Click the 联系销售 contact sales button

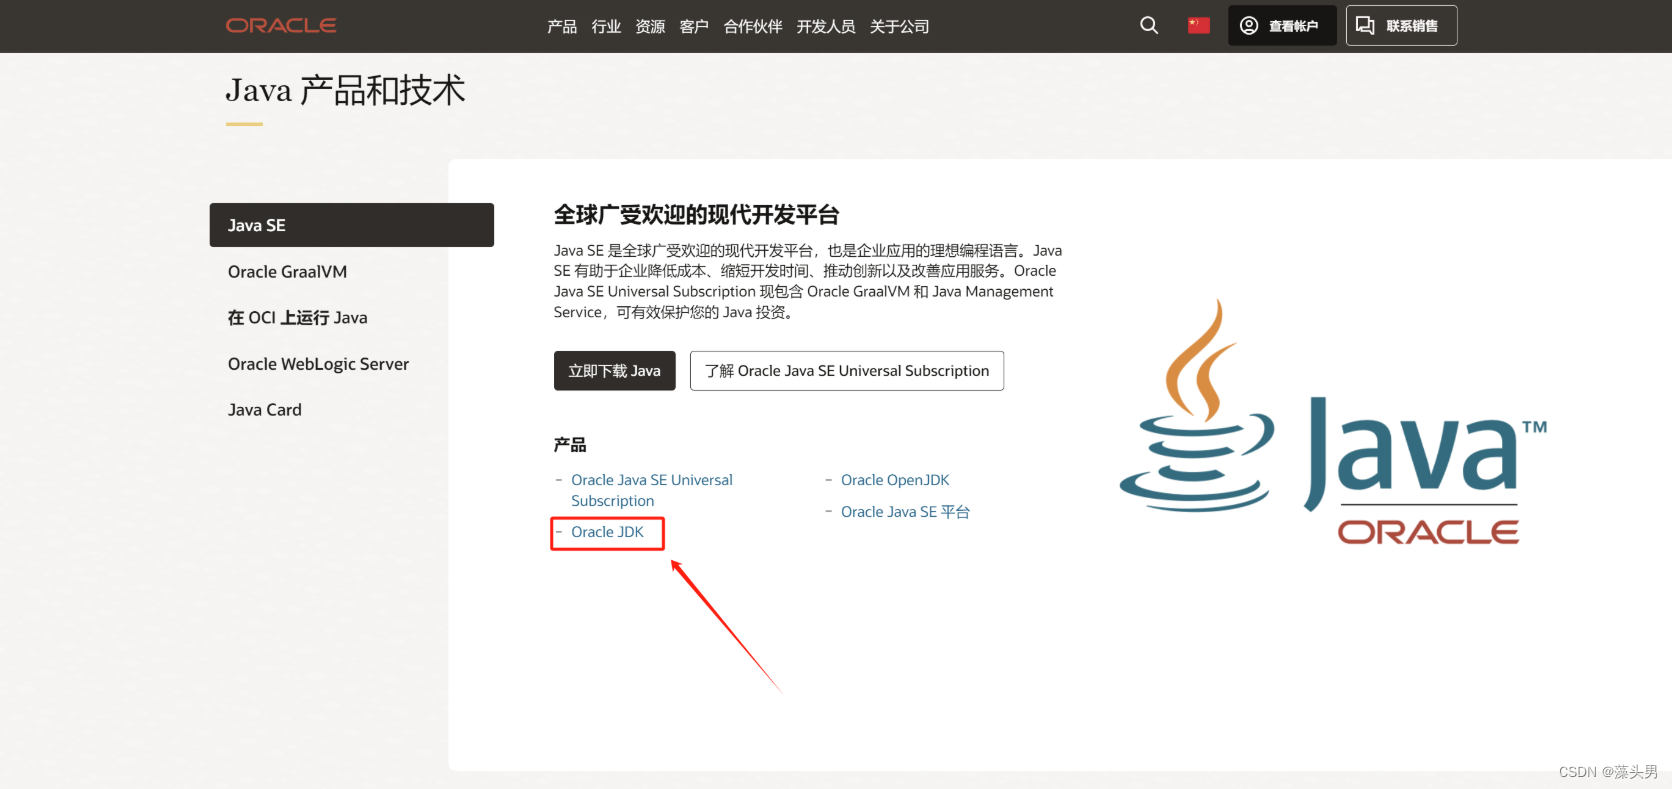point(1401,25)
